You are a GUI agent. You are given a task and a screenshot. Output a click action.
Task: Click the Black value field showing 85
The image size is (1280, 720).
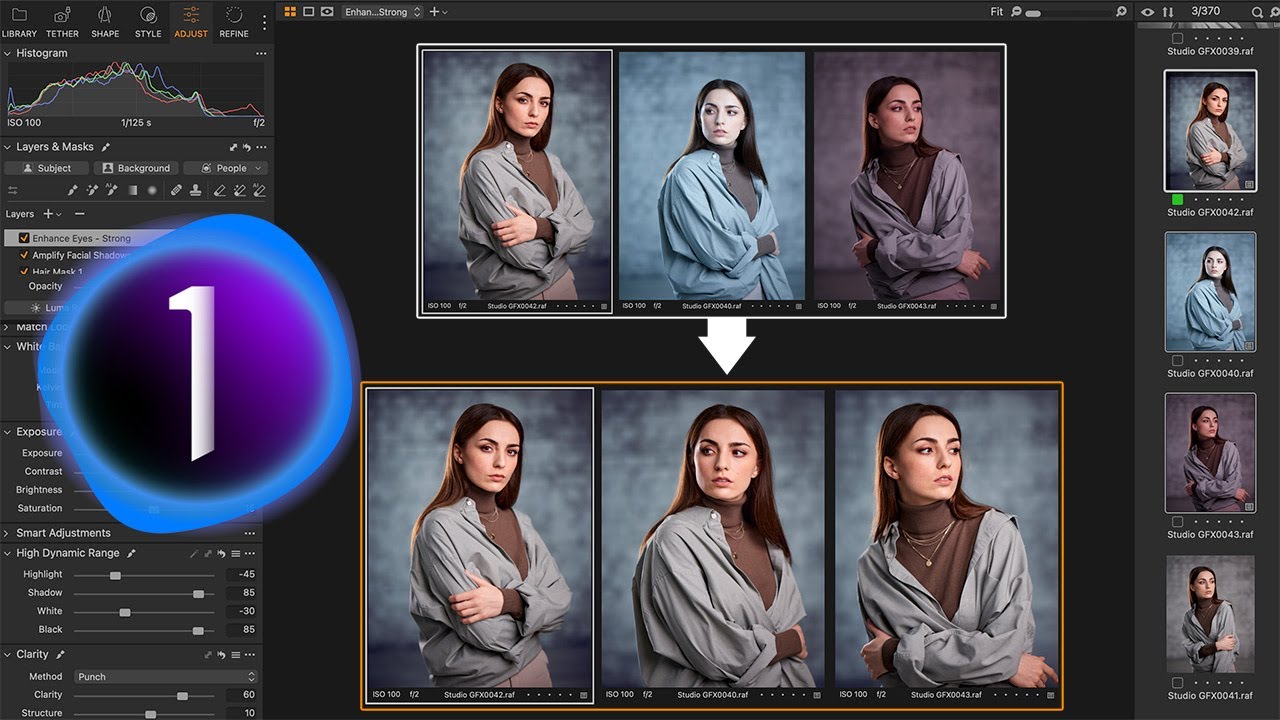(242, 630)
